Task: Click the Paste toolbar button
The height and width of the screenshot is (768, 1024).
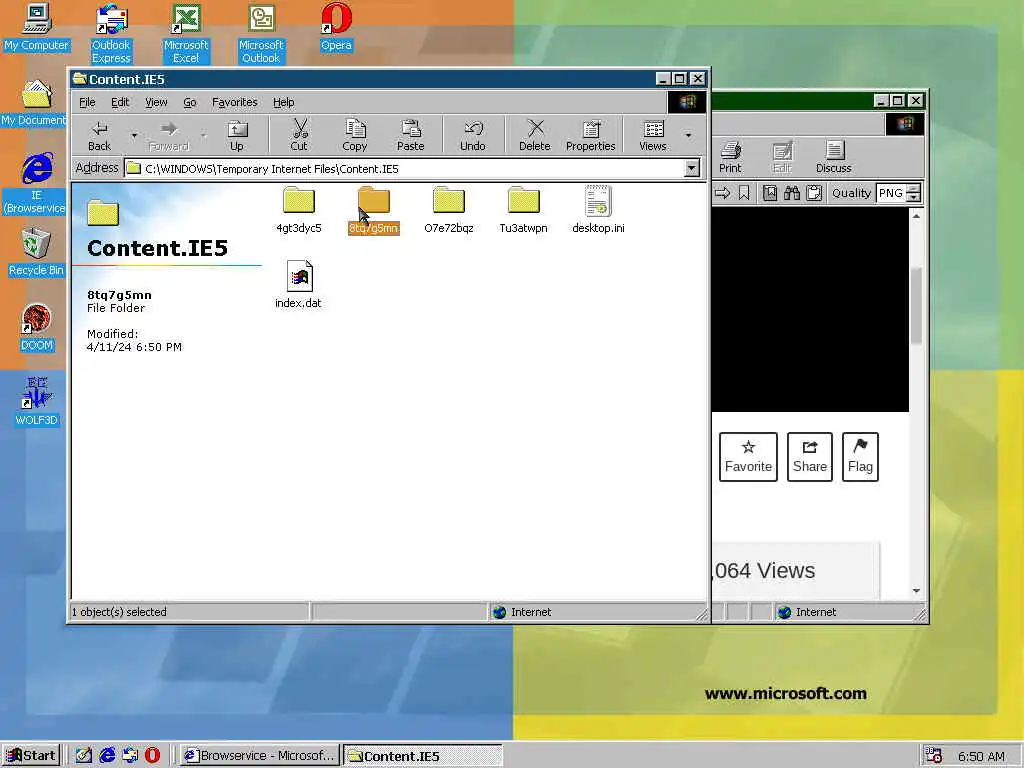Action: [x=410, y=135]
